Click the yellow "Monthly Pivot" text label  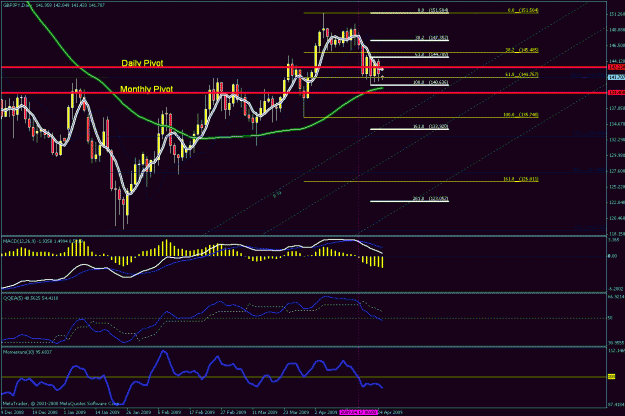tap(146, 89)
